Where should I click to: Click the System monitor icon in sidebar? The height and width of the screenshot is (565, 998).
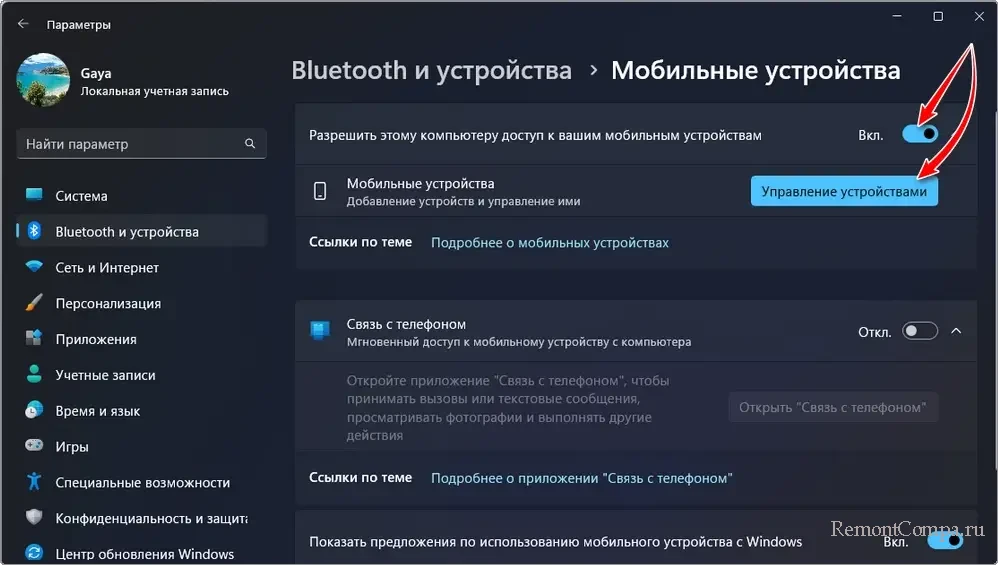pos(35,196)
